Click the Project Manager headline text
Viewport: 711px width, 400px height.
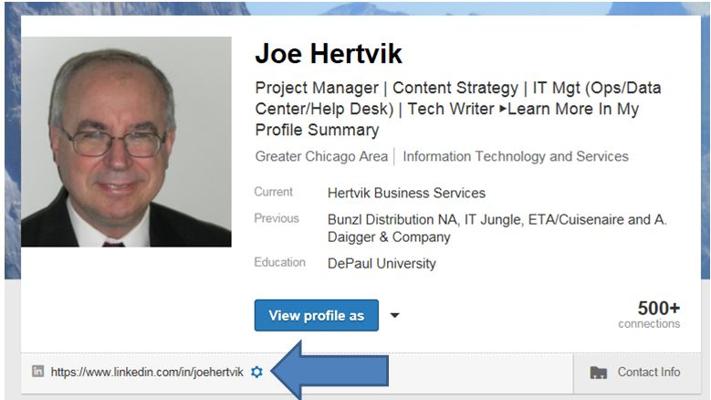[317, 88]
